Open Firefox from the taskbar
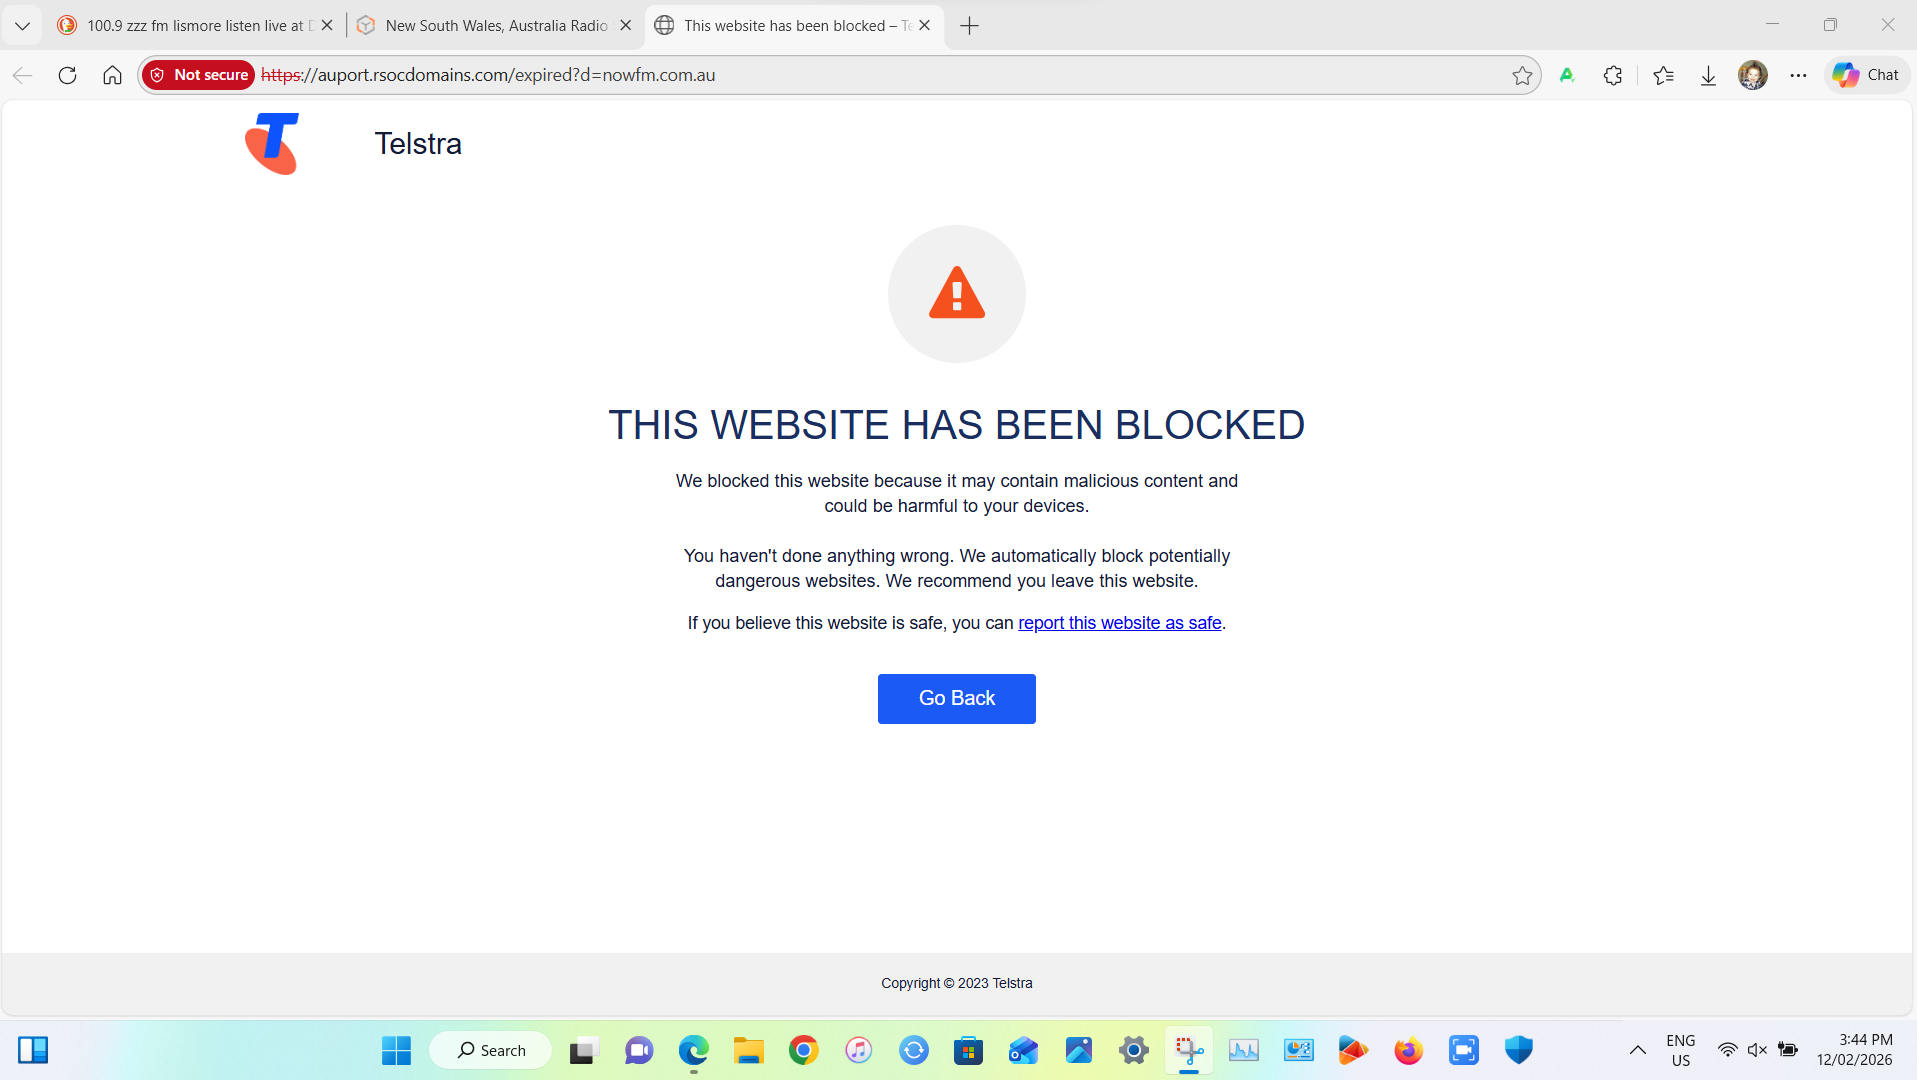 [x=1408, y=1050]
